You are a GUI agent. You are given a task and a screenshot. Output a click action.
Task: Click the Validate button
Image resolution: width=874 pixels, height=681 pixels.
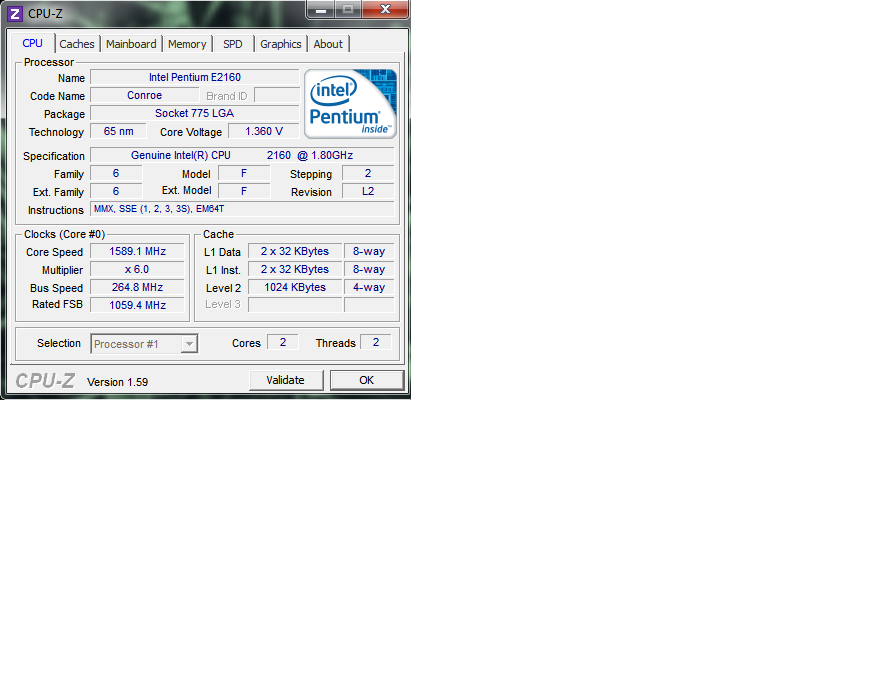point(285,380)
